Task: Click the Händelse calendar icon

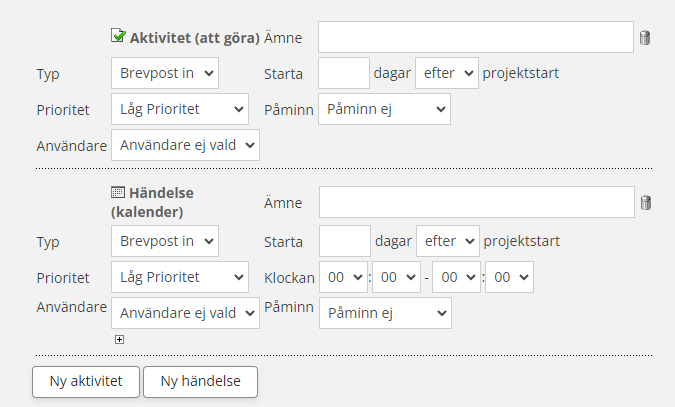Action: [x=118, y=191]
